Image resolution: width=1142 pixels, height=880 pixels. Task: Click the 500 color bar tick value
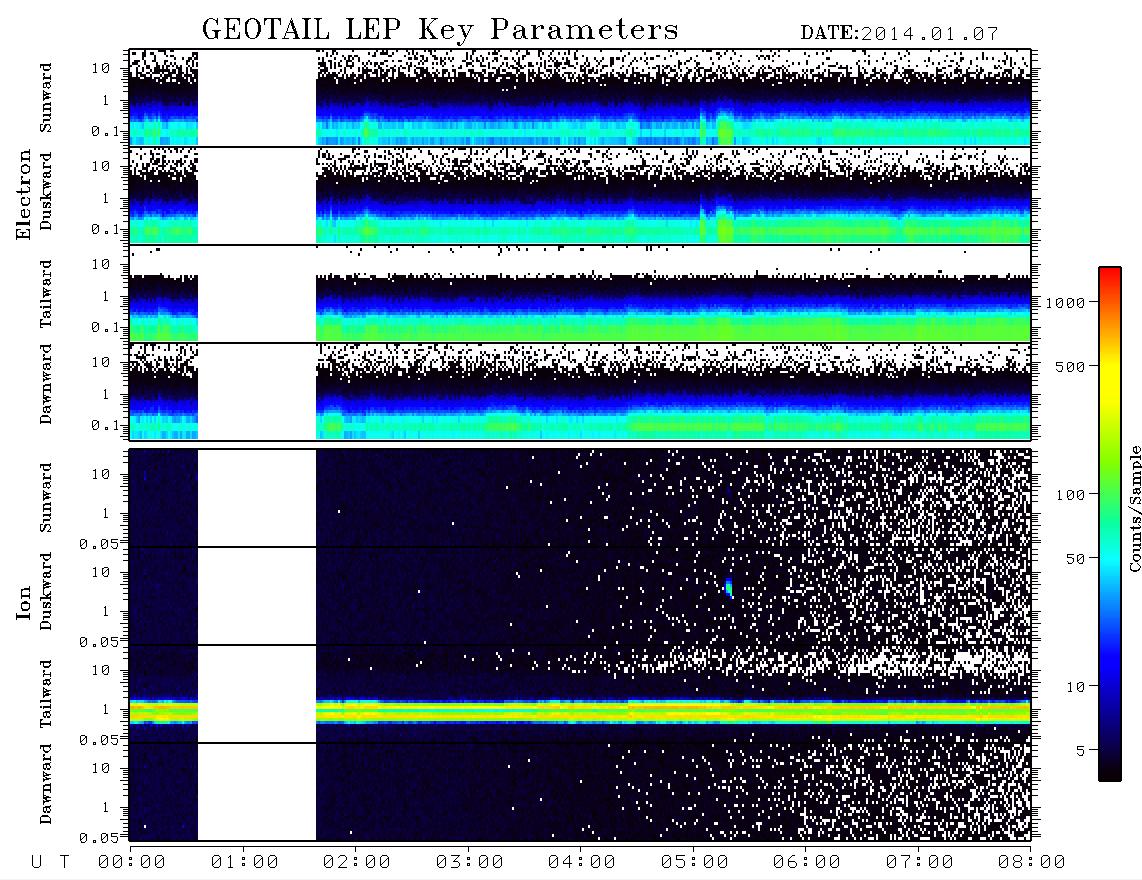click(x=1070, y=366)
